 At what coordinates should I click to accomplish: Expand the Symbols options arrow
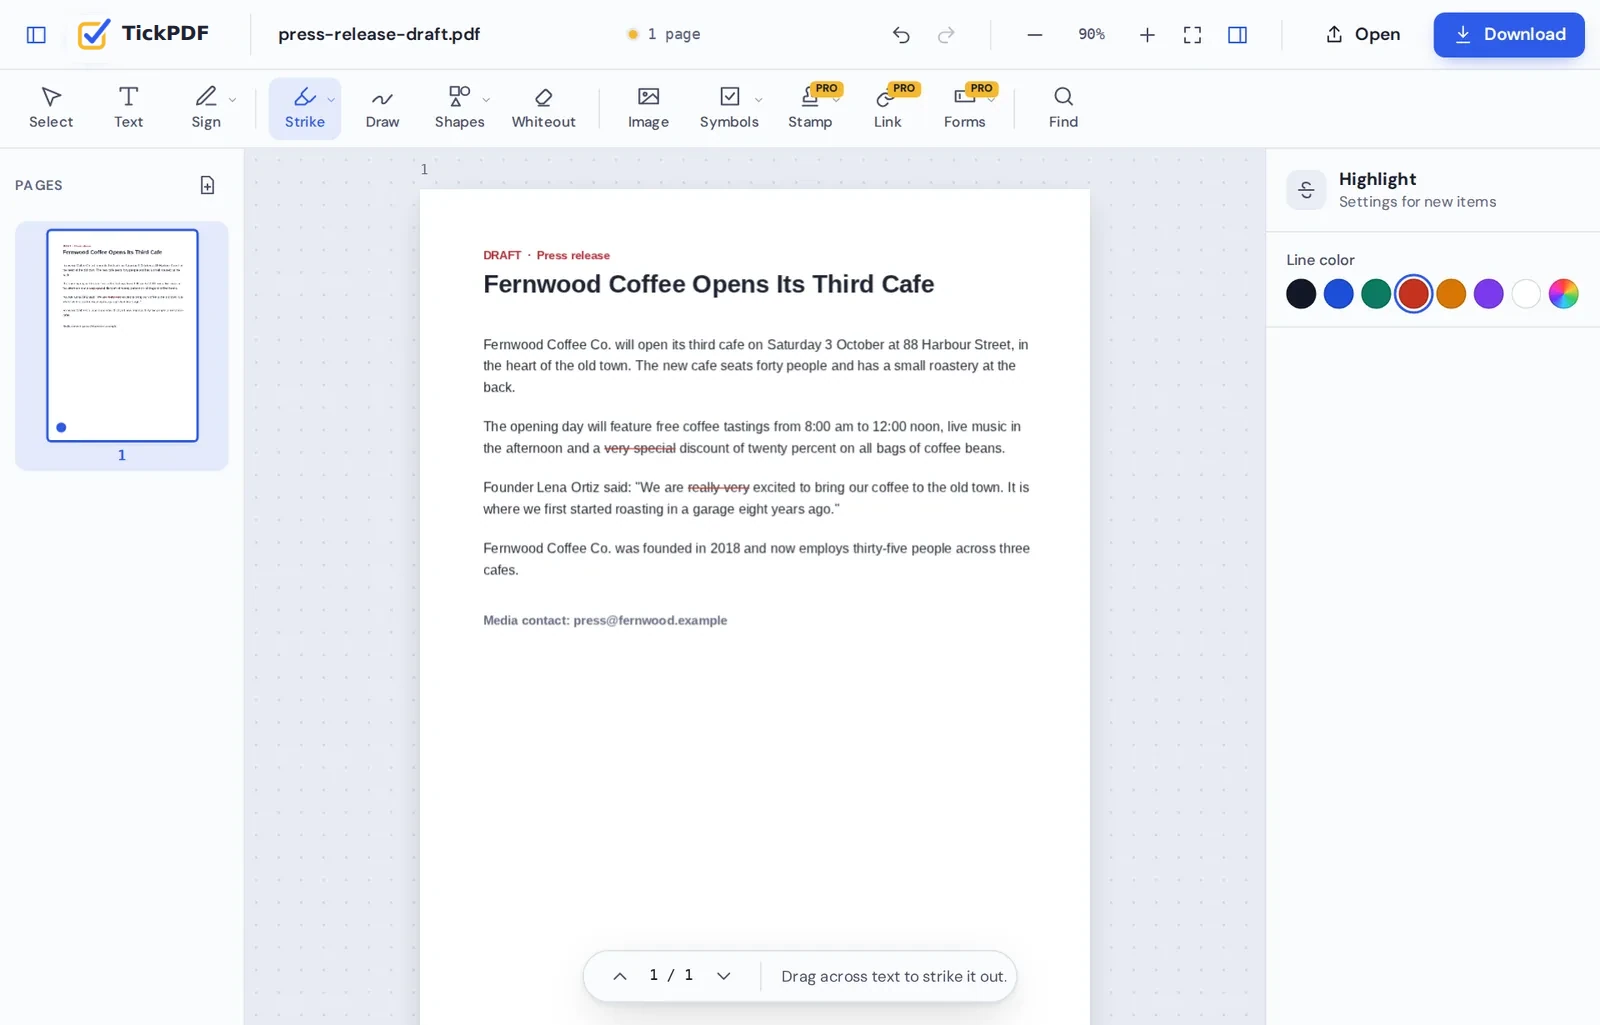point(758,100)
